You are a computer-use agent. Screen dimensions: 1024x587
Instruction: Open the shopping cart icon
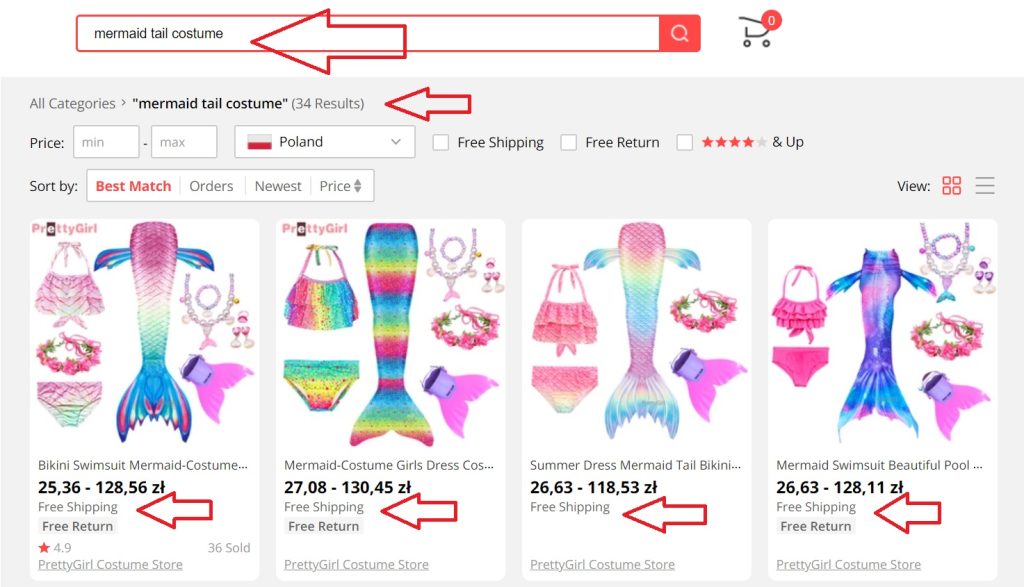coord(758,31)
